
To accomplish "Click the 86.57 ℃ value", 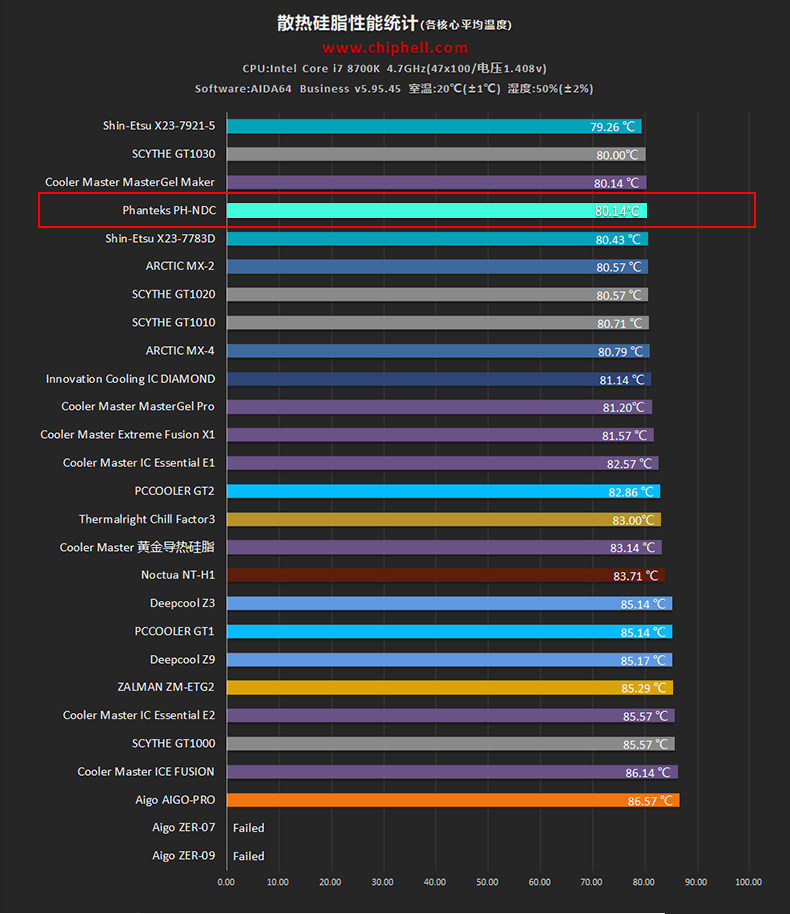I will 650,801.
